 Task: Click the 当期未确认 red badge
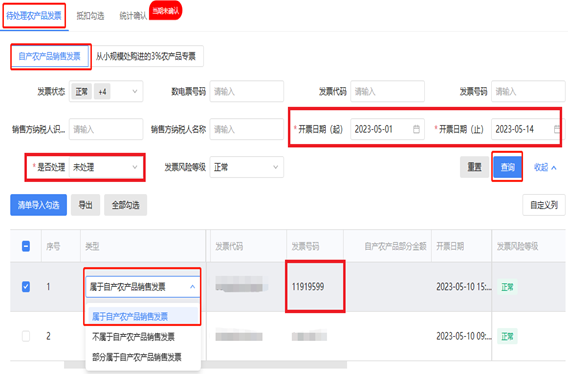point(166,11)
